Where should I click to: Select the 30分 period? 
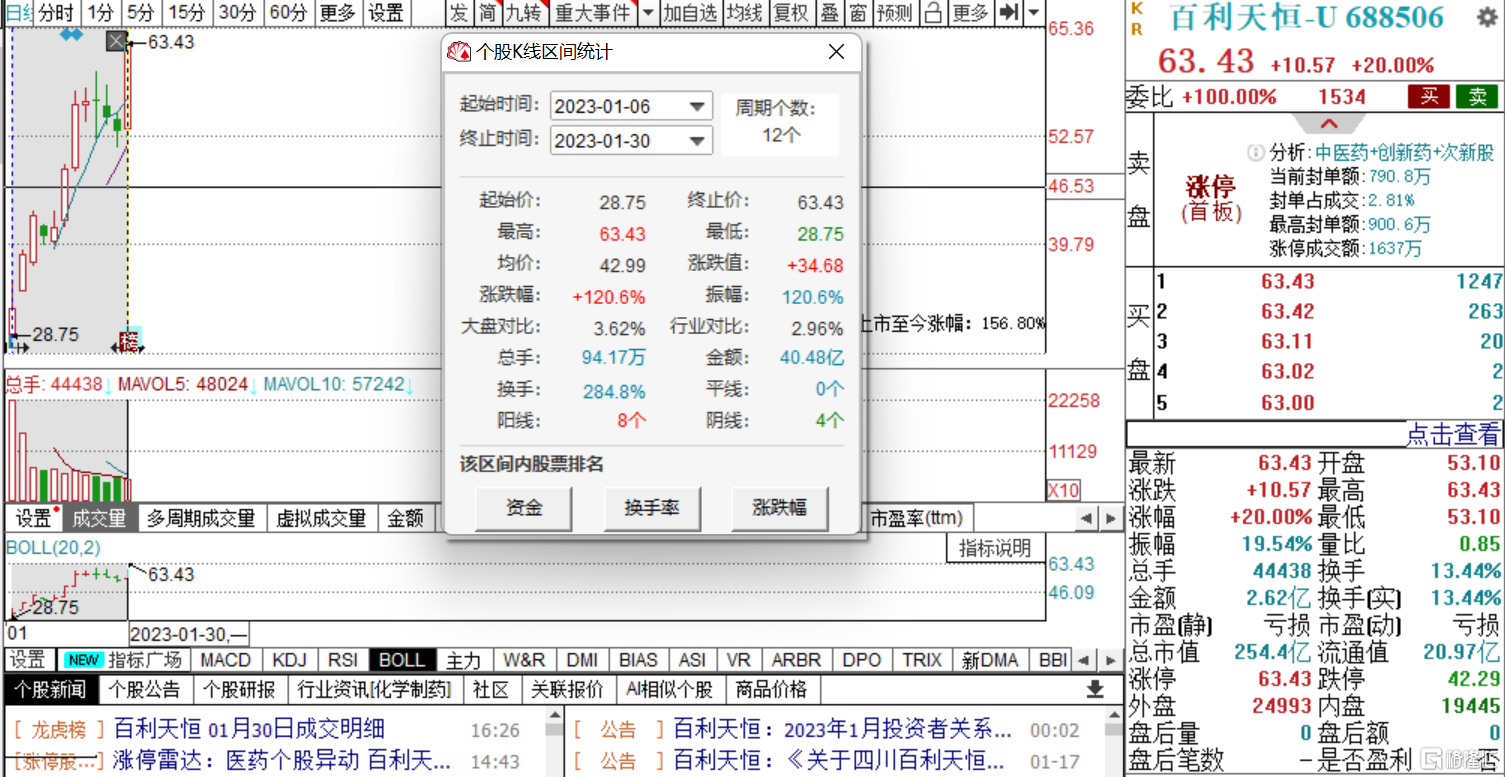point(237,13)
